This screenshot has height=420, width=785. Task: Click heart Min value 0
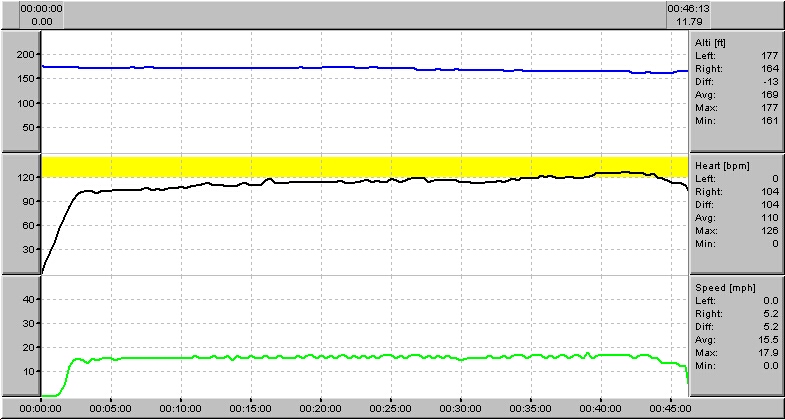(775, 244)
